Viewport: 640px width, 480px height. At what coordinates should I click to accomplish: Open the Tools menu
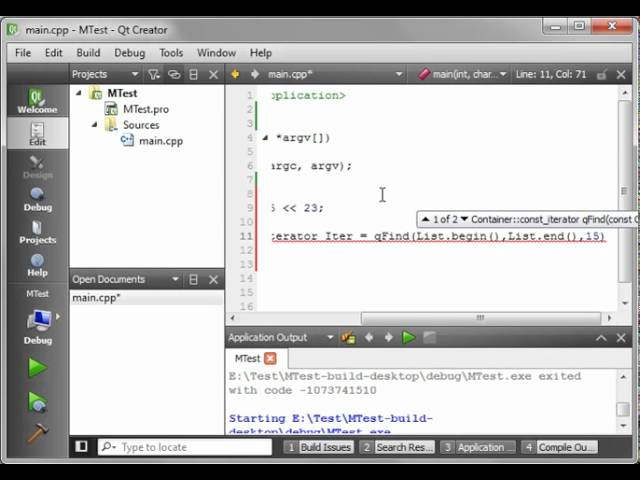(x=171, y=53)
